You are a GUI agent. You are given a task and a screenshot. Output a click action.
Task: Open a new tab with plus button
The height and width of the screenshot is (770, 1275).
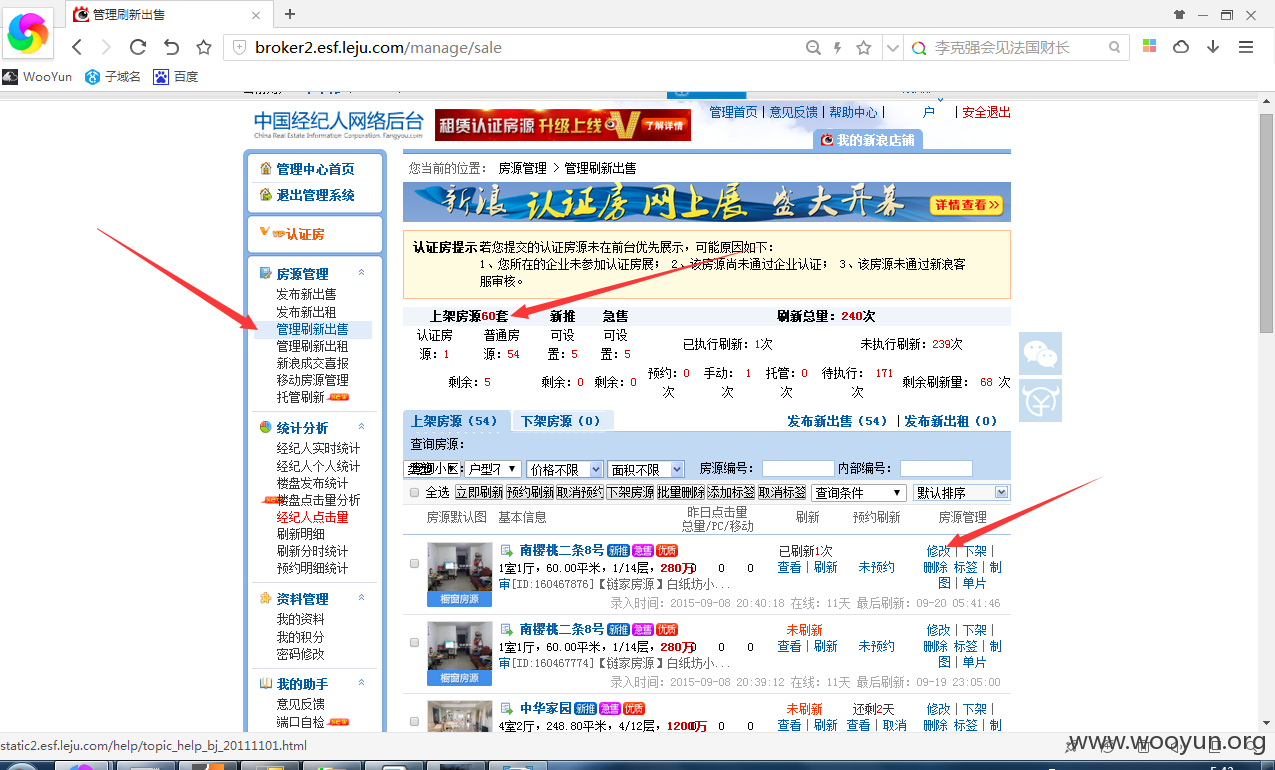click(x=290, y=14)
